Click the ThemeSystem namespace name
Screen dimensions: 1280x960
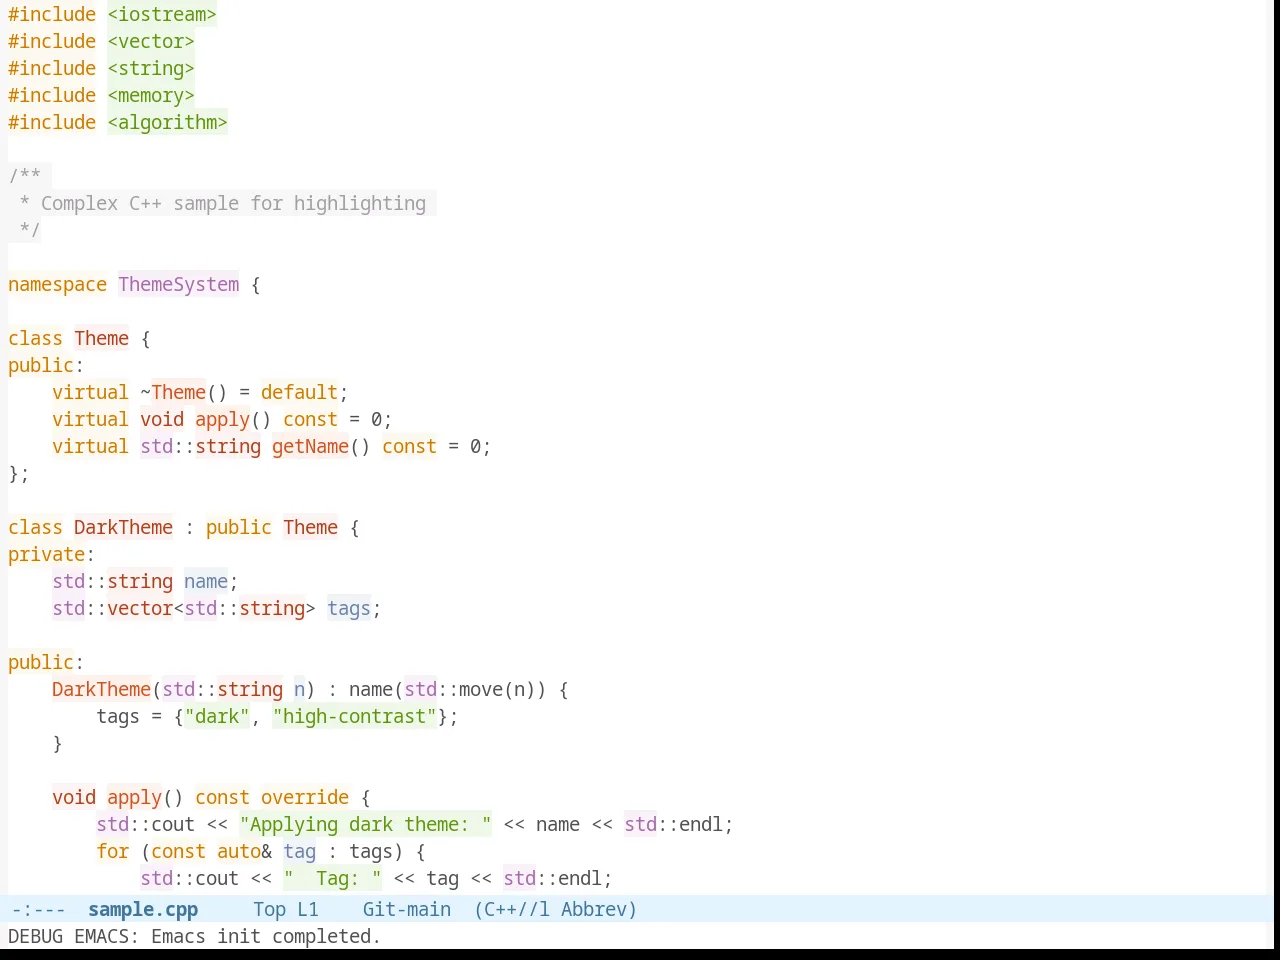179,284
